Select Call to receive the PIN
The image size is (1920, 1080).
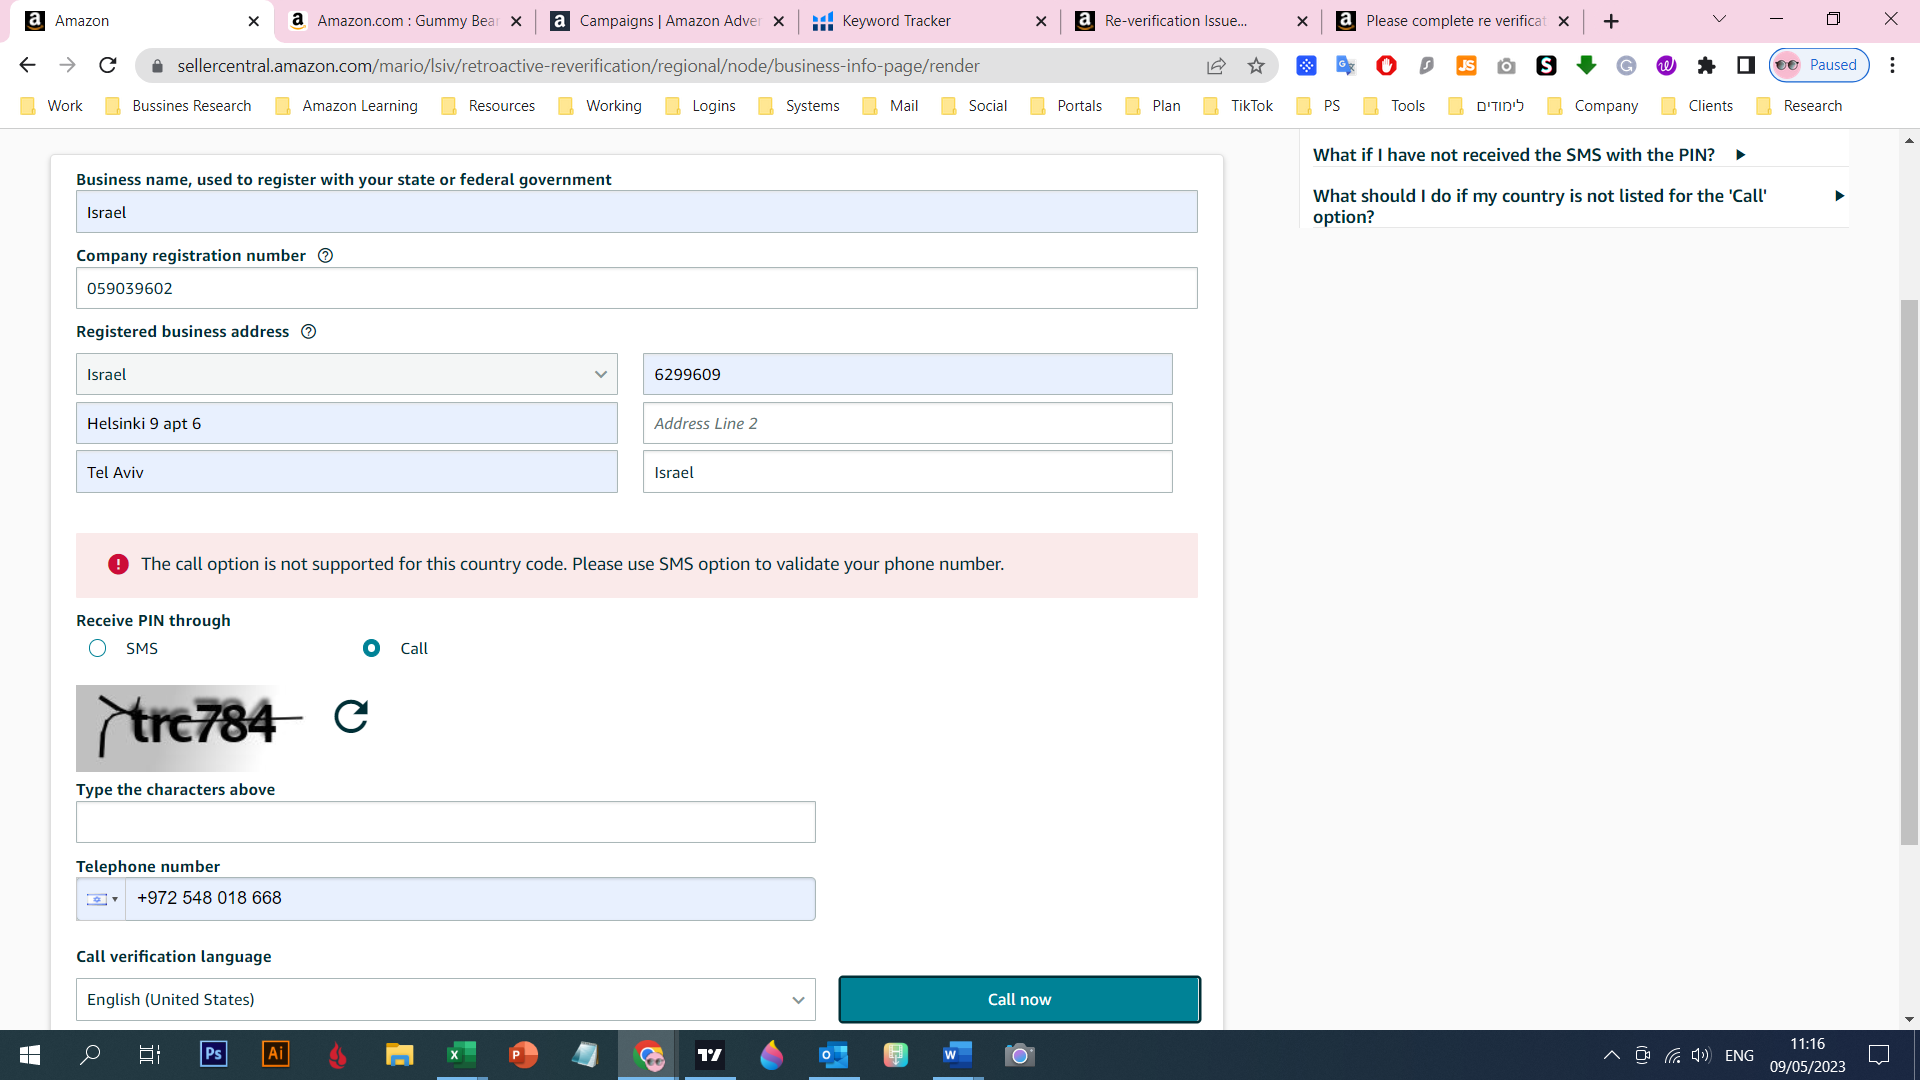tap(371, 648)
